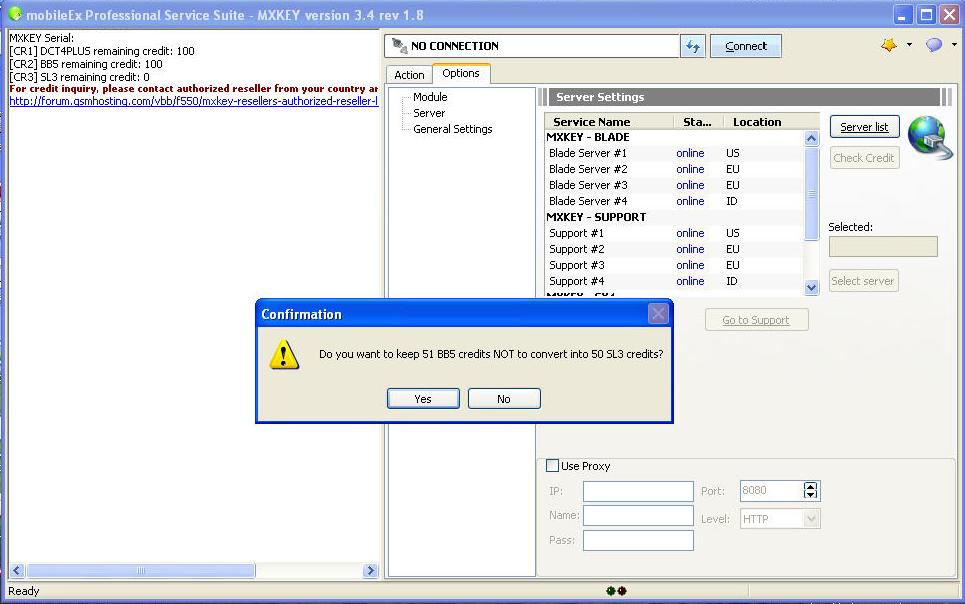Select the Support #1 row

674,233
